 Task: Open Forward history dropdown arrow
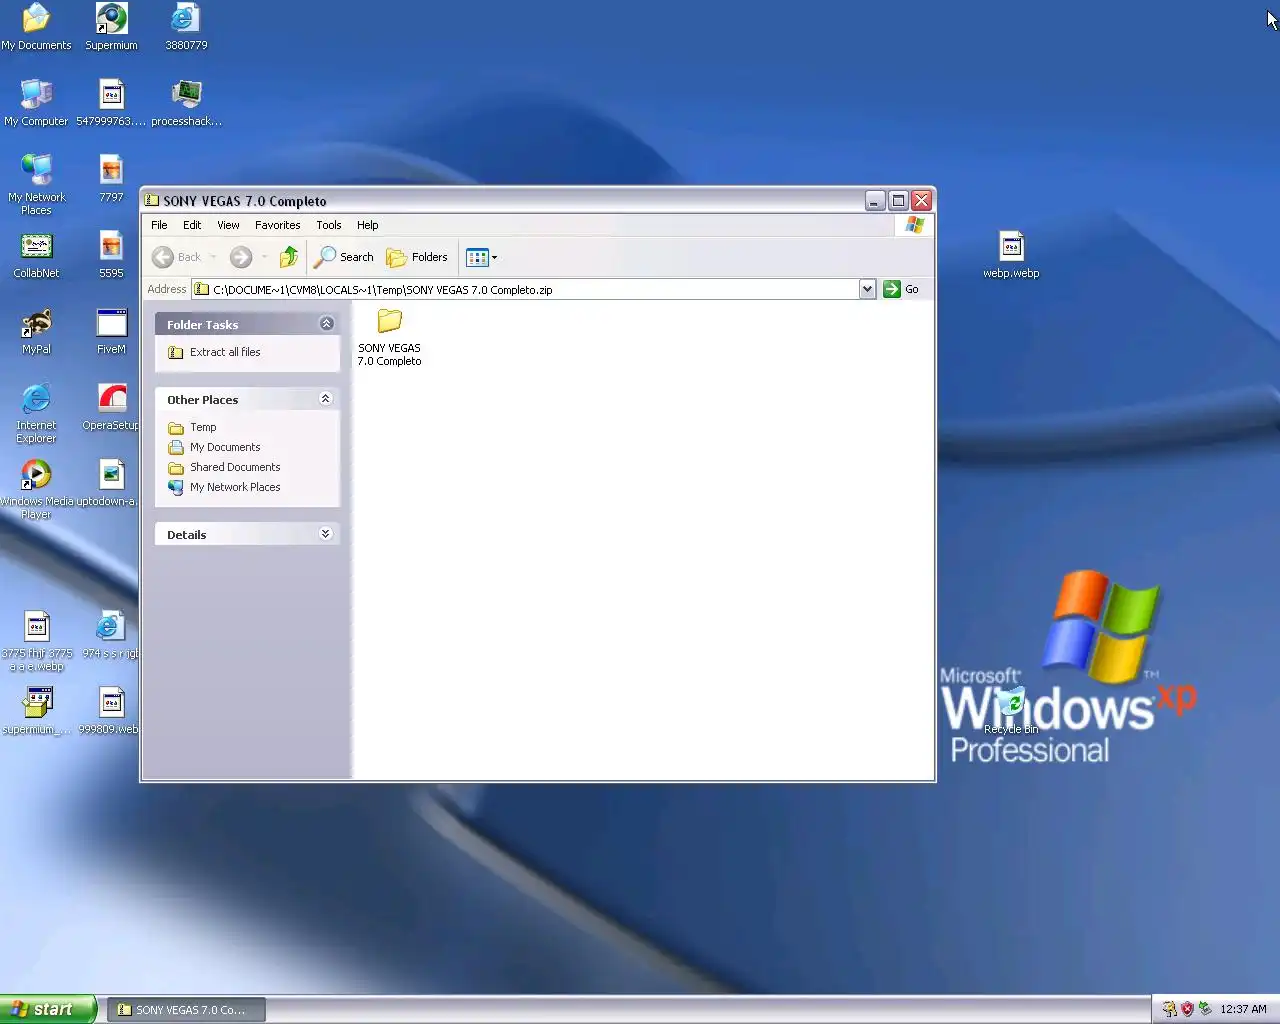click(264, 257)
